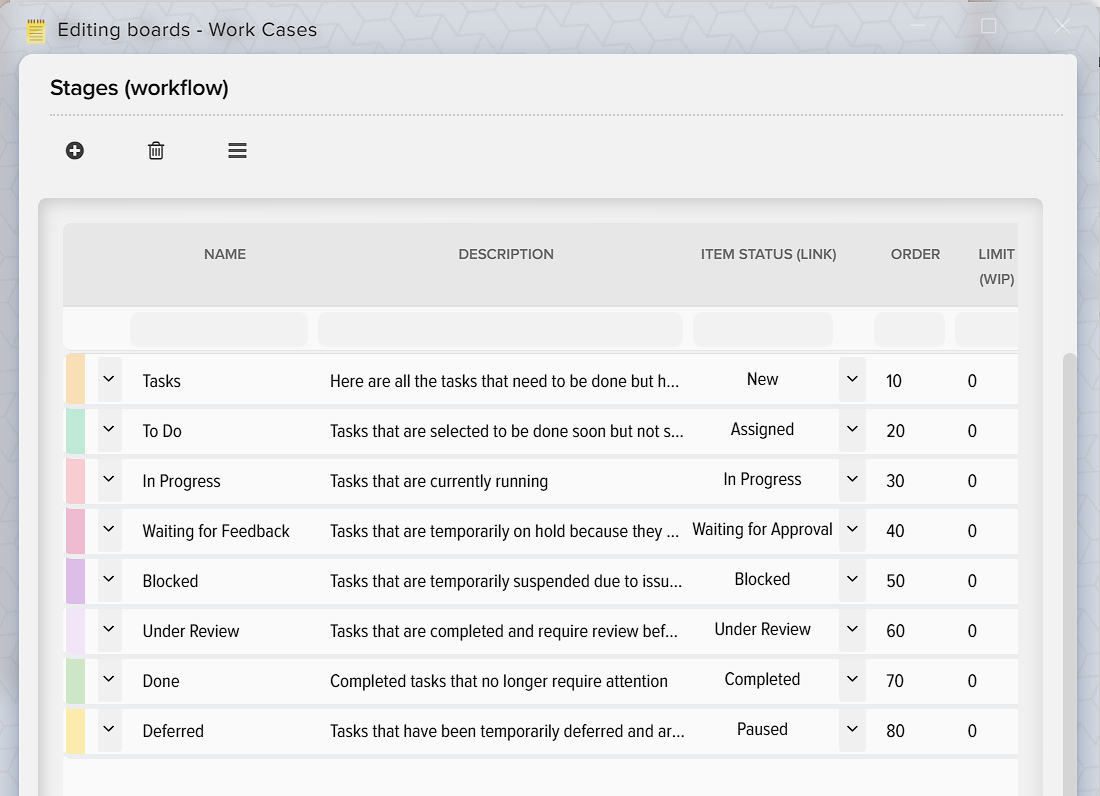
Task: Click the mint green swatch of To Do
Action: (75, 431)
